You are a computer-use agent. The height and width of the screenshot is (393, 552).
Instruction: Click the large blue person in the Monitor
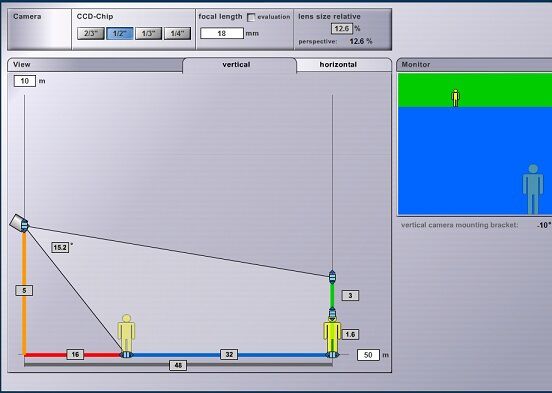pyautogui.click(x=533, y=189)
